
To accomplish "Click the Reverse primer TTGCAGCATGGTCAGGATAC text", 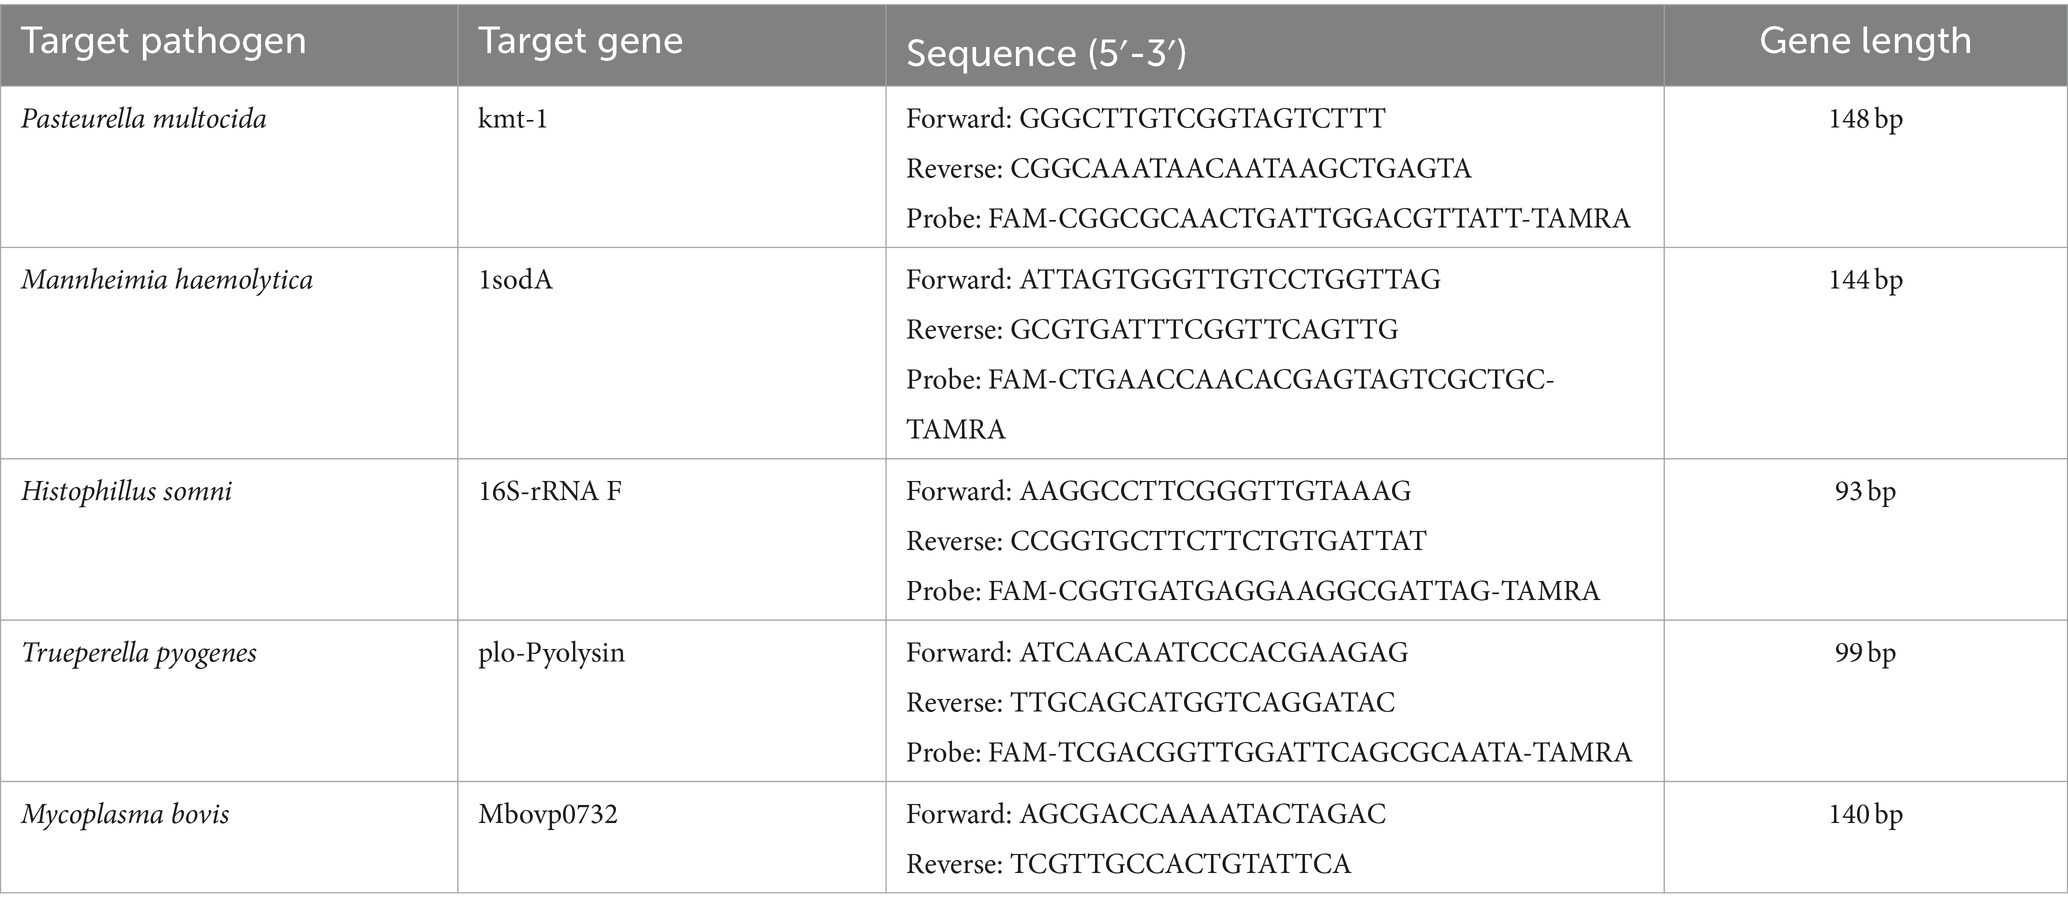I will (1150, 703).
